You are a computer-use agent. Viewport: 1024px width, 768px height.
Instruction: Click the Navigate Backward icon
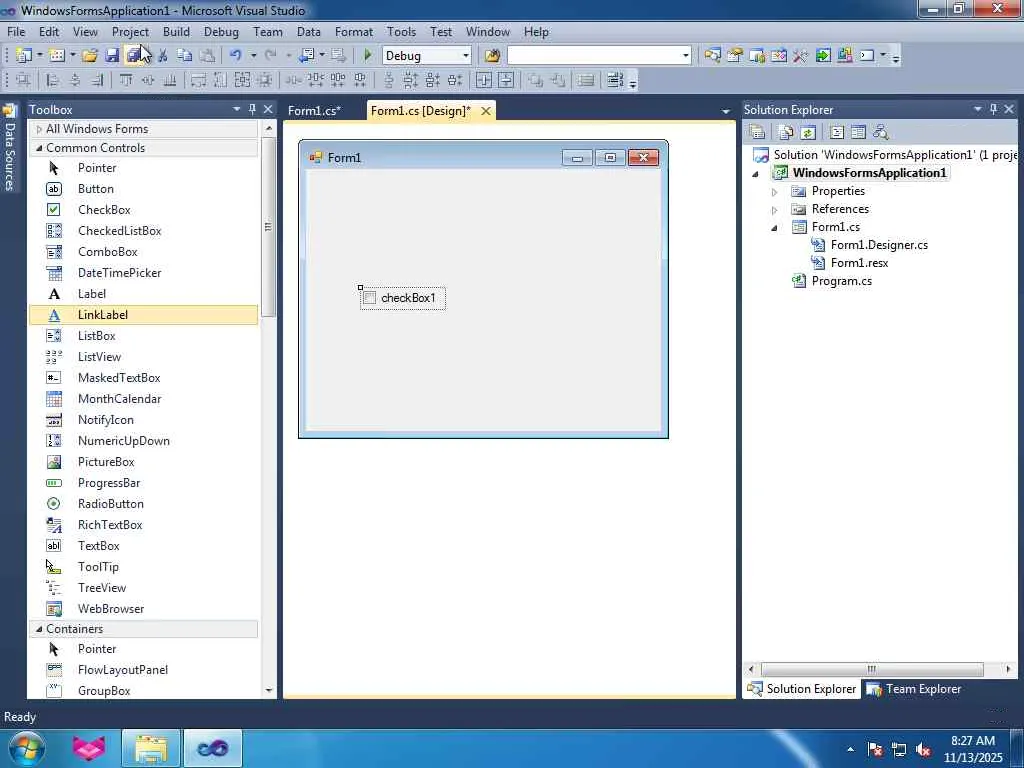(x=306, y=56)
